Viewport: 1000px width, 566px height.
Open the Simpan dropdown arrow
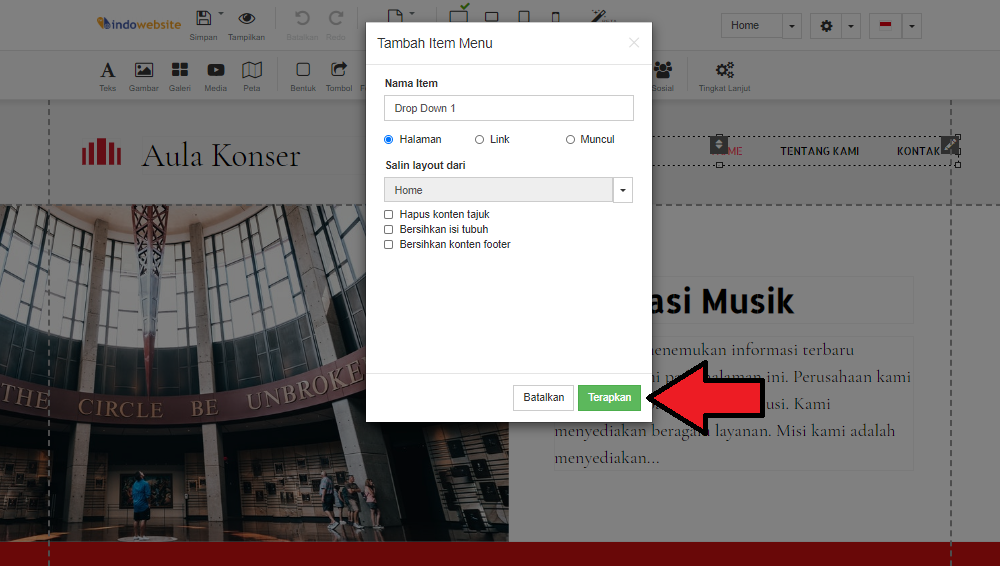(221, 13)
